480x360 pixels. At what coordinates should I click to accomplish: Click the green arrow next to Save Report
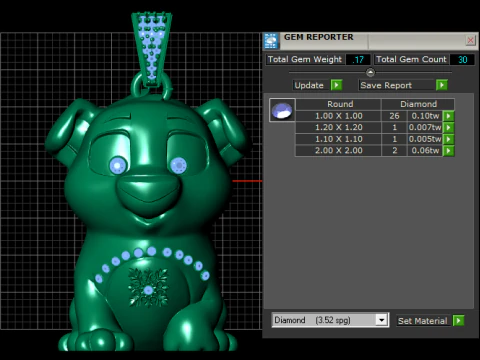442,85
